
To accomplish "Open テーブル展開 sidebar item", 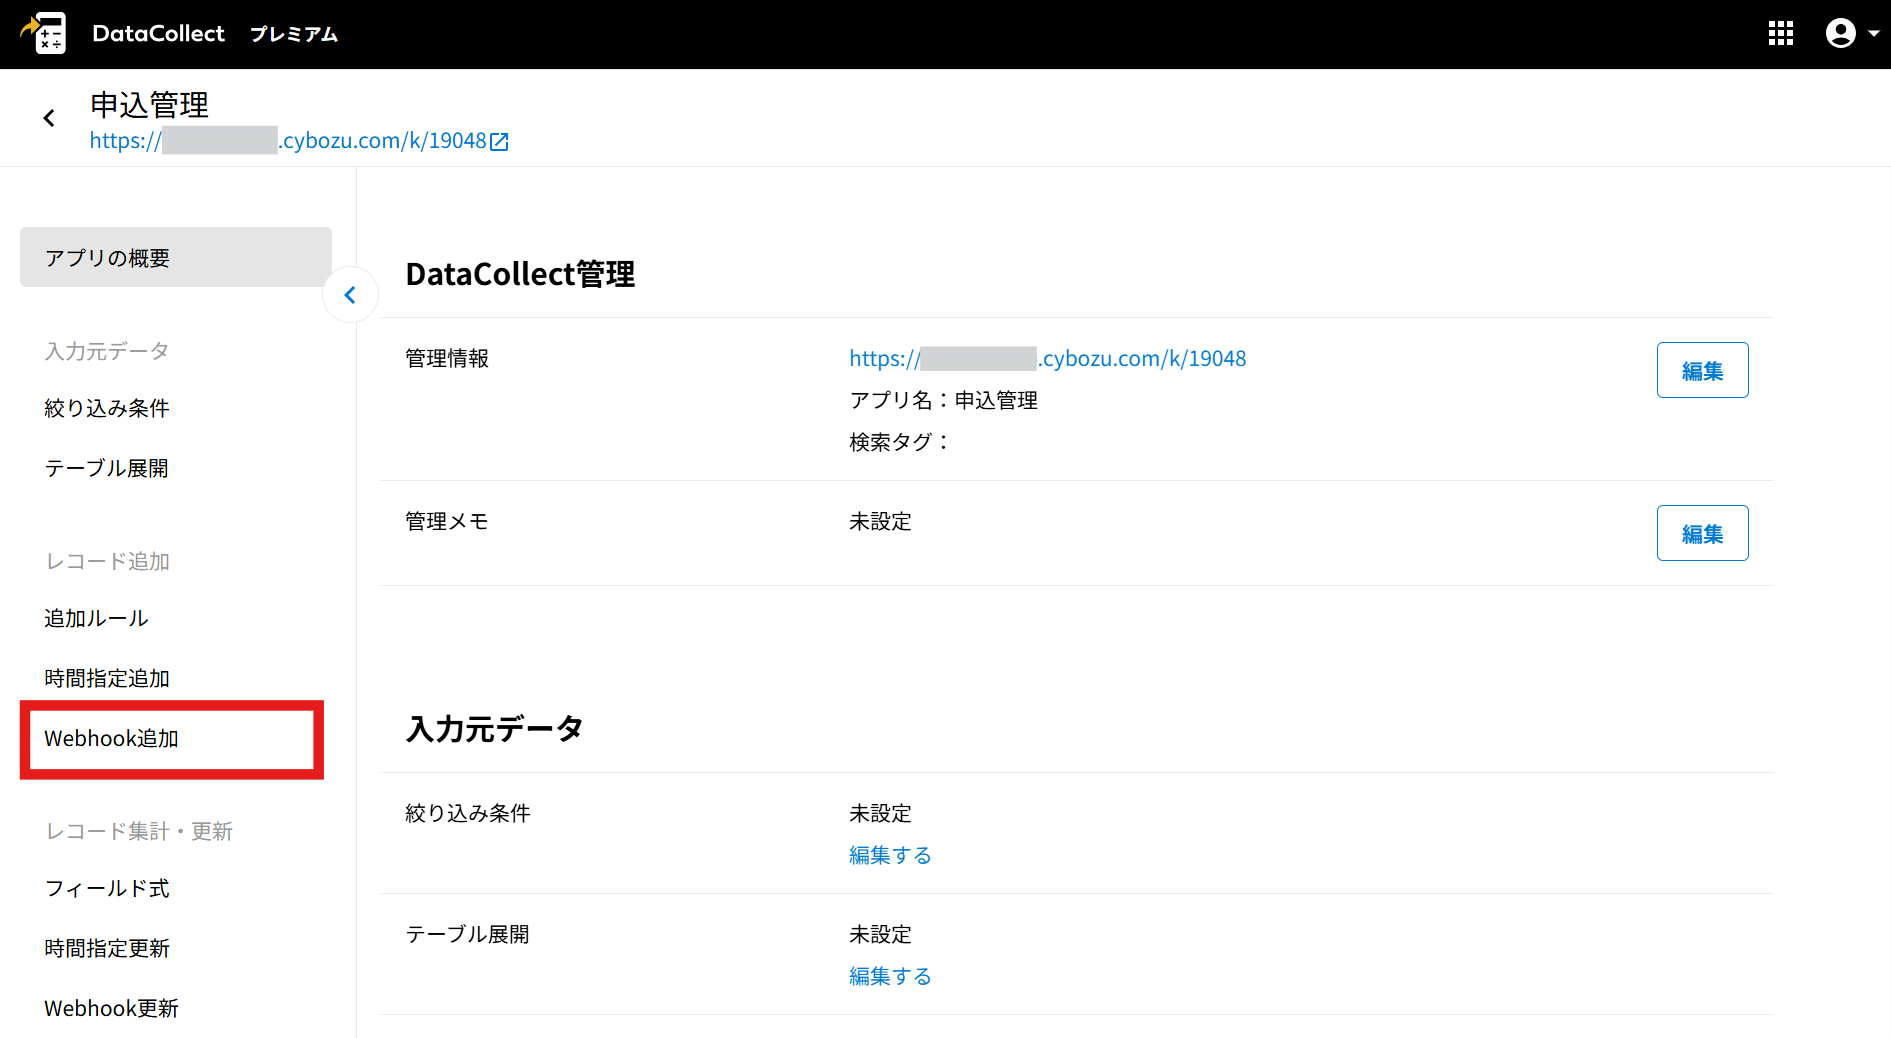I will [x=106, y=468].
